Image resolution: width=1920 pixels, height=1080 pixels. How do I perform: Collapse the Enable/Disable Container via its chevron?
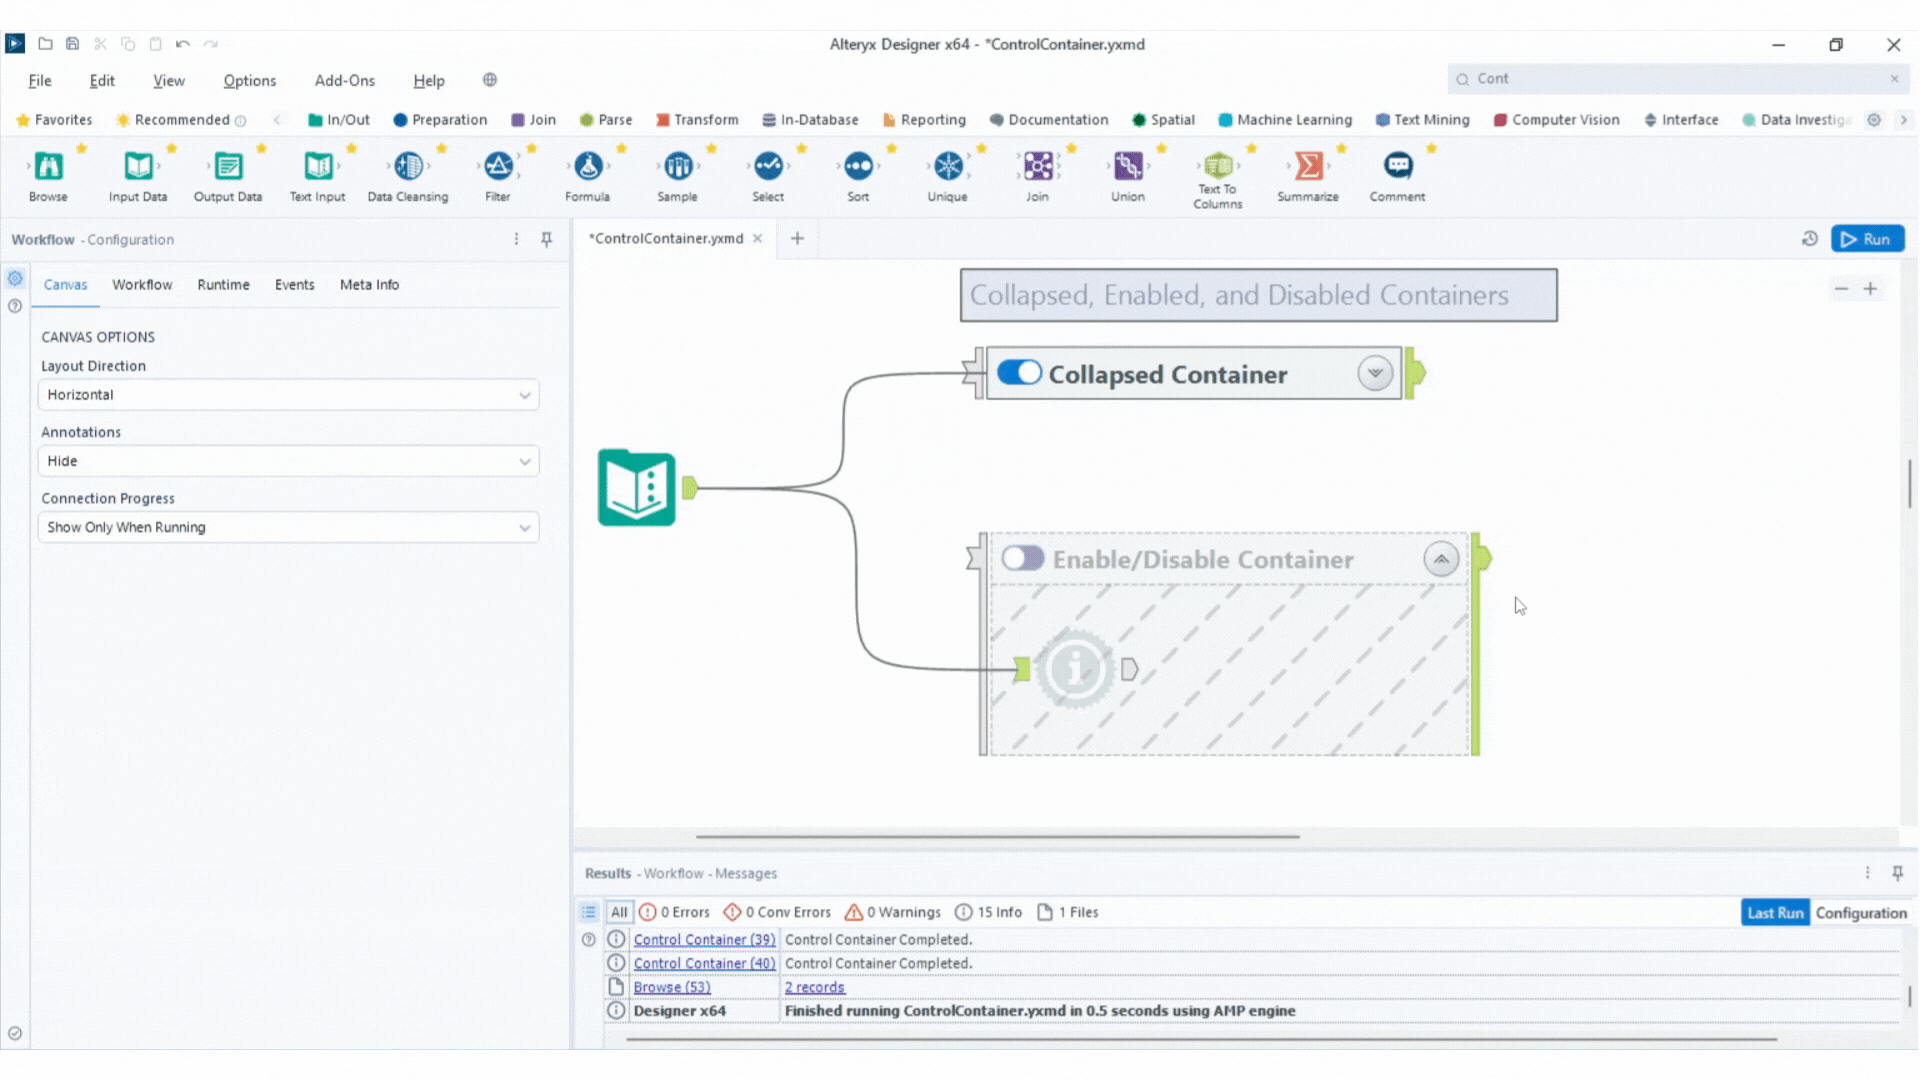[x=1440, y=559]
